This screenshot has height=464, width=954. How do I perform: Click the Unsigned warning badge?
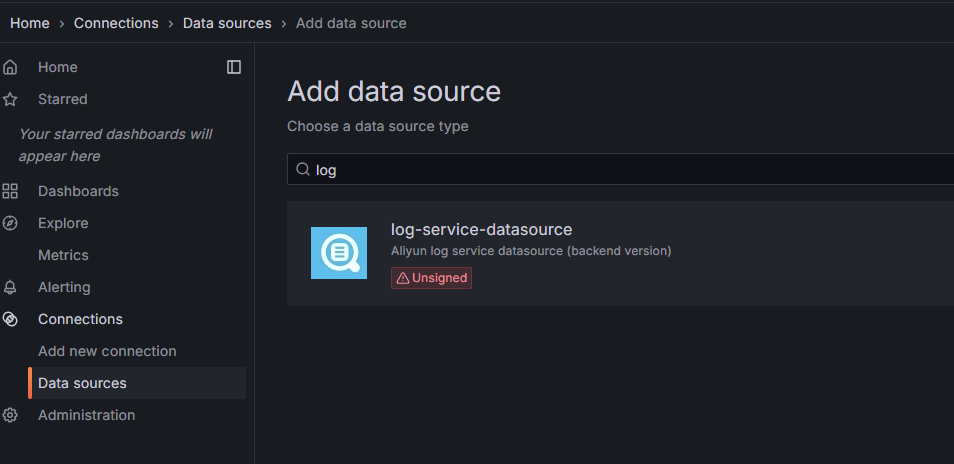tap(431, 278)
